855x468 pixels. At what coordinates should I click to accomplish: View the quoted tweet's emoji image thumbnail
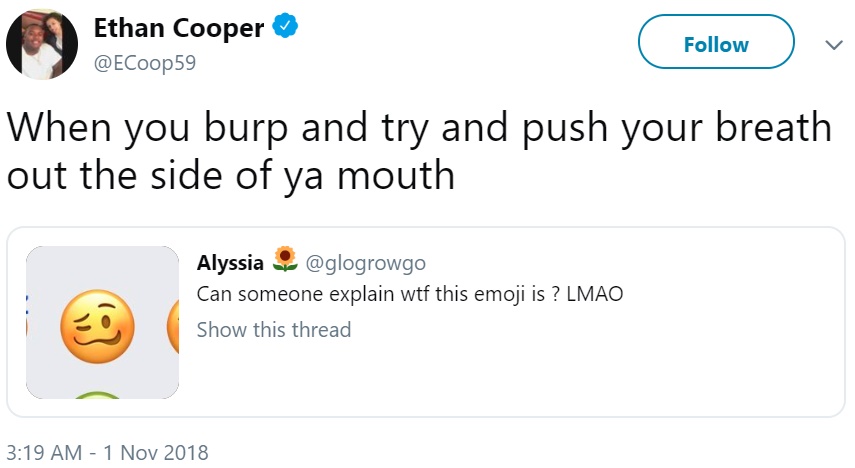pyautogui.click(x=103, y=322)
